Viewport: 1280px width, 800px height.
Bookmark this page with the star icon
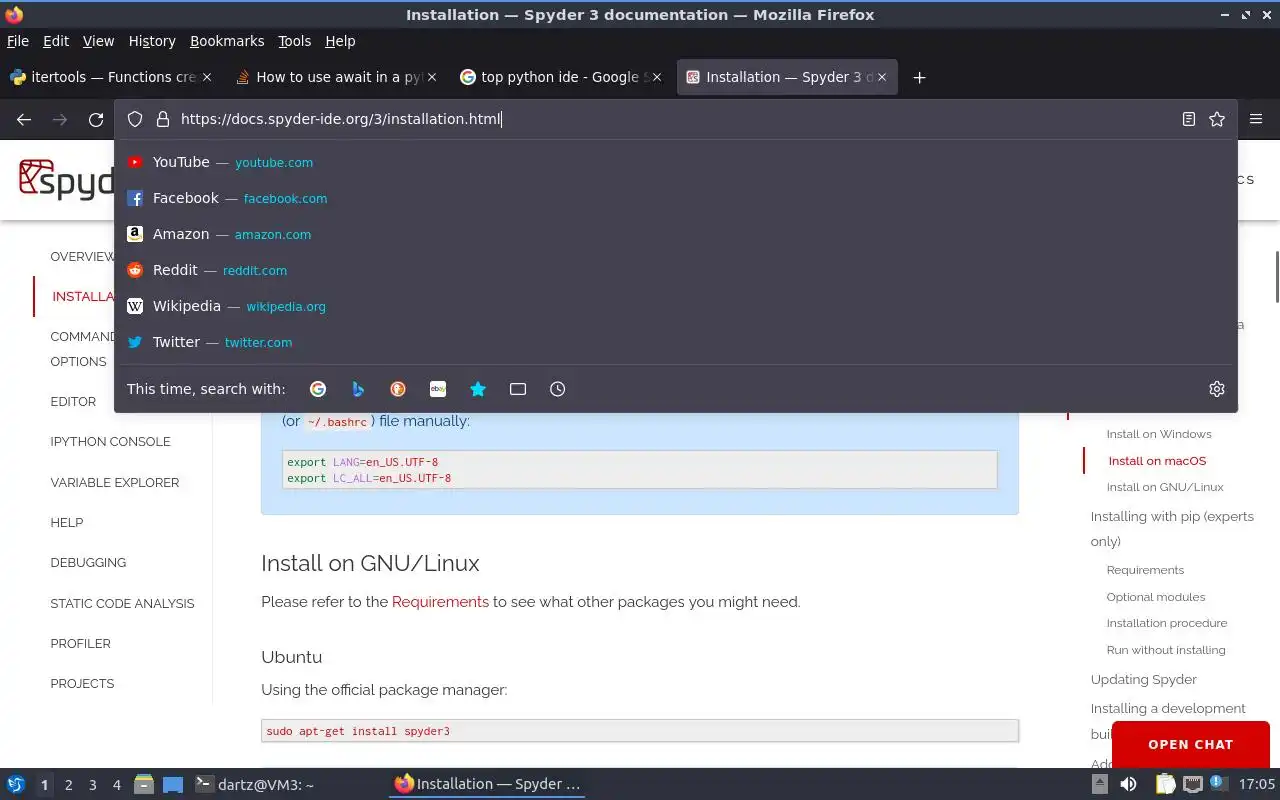(1217, 119)
